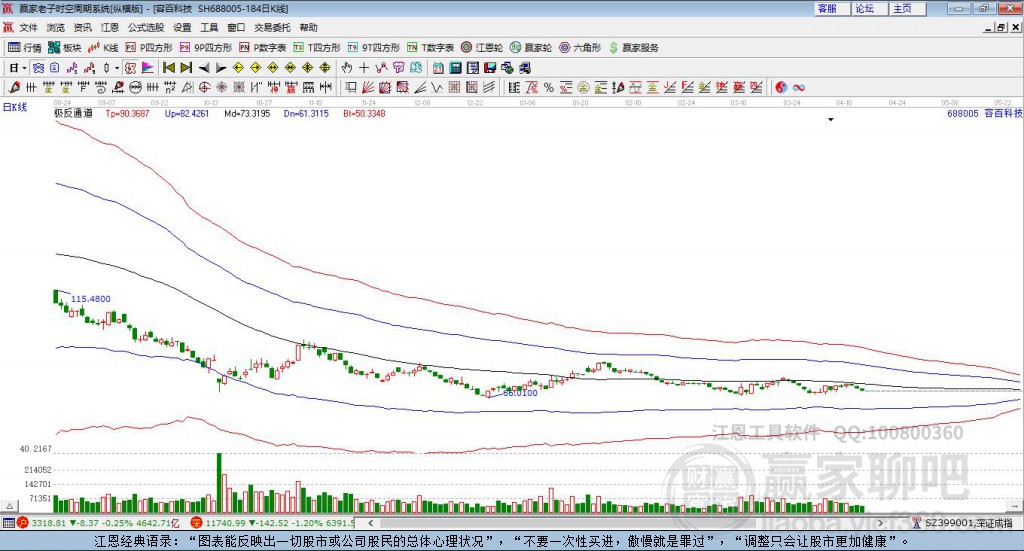Toggle the colored flag chart button
The image size is (1024, 551).
tap(148, 68)
